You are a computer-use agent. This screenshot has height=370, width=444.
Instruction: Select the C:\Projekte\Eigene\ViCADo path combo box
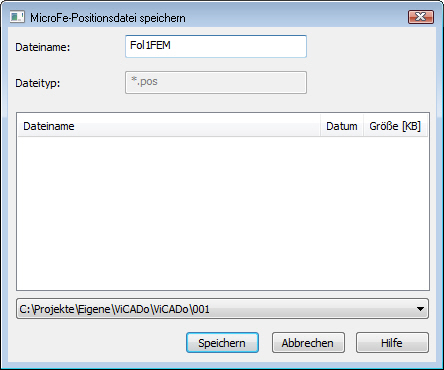coord(222,309)
